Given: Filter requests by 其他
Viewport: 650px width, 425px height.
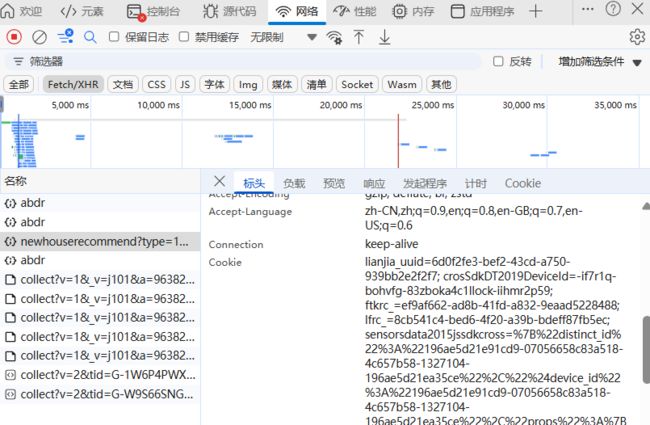Looking at the screenshot, I should [x=441, y=85].
